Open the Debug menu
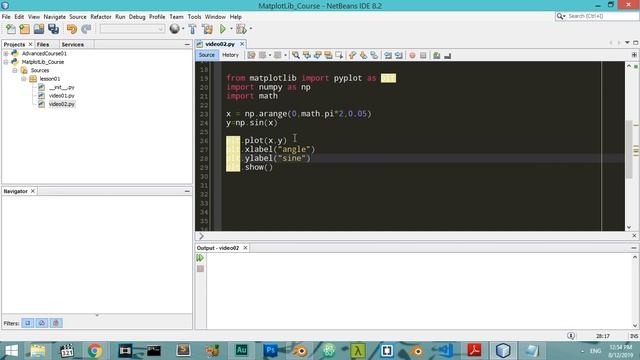 137,17
